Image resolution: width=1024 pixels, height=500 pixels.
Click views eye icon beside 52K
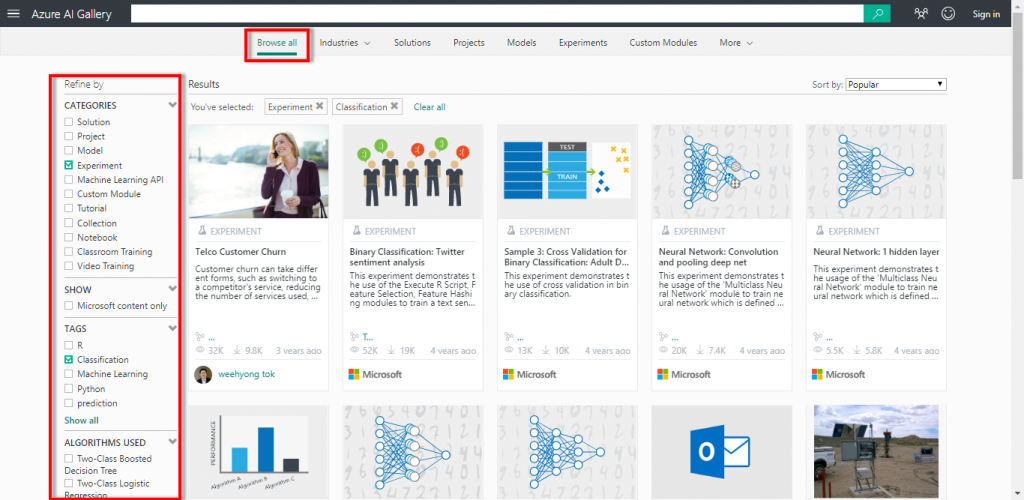coord(355,351)
